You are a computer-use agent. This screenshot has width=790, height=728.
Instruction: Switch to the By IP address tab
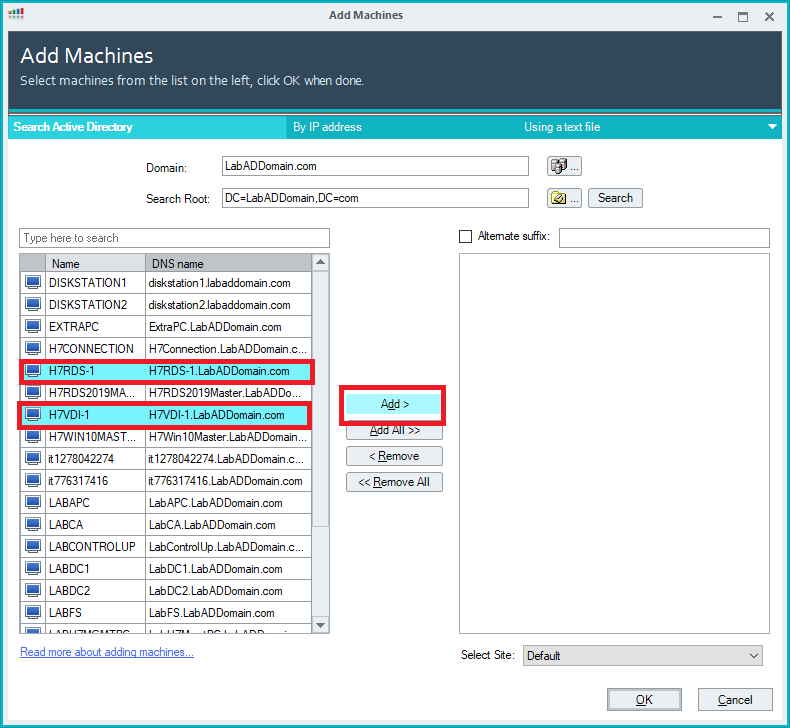point(327,127)
